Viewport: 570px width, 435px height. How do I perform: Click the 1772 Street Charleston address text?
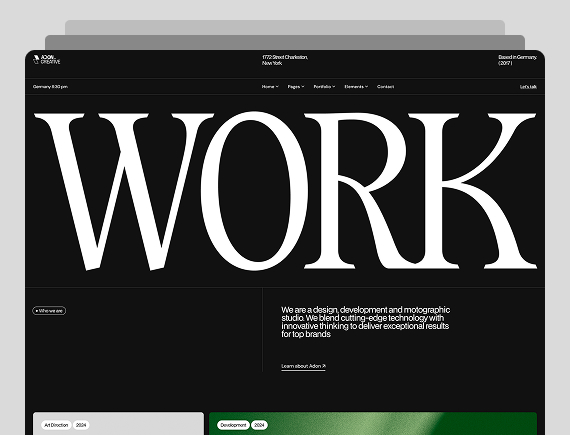(285, 60)
